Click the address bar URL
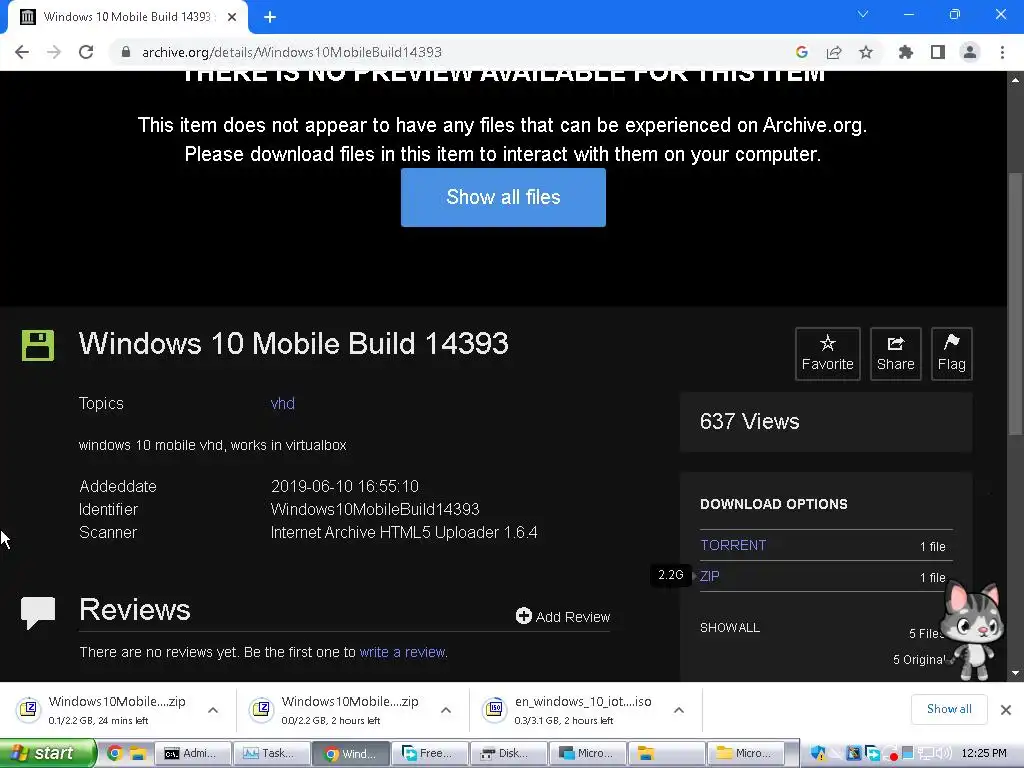 (x=292, y=52)
